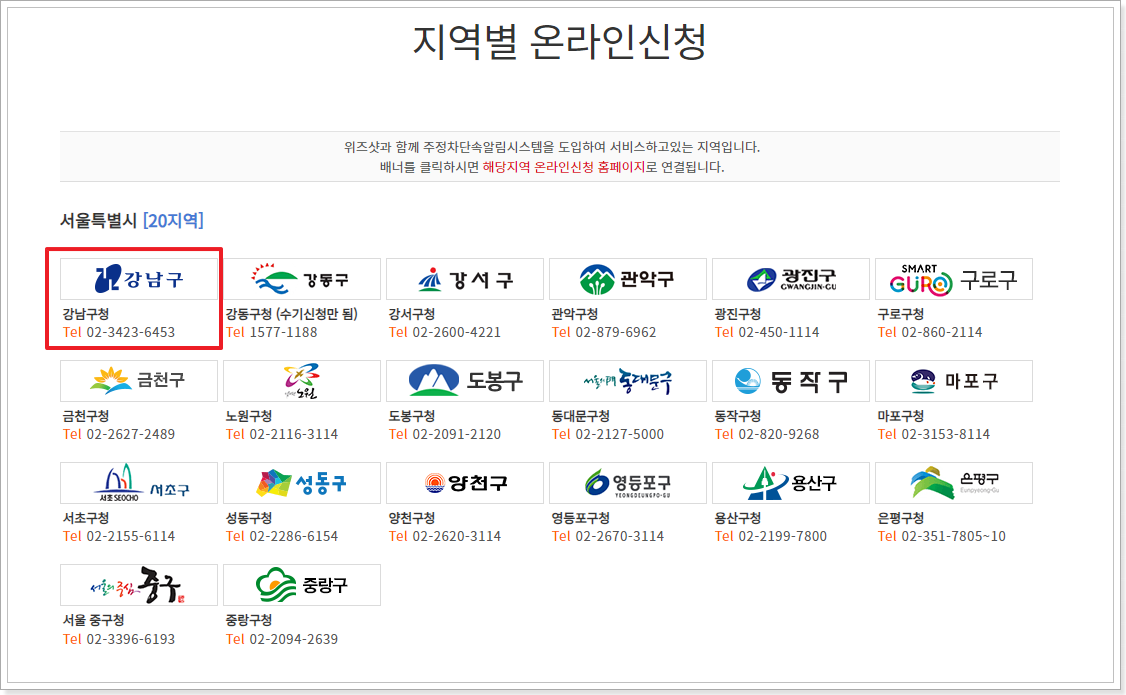Open the 마포구 district banner

click(x=954, y=381)
